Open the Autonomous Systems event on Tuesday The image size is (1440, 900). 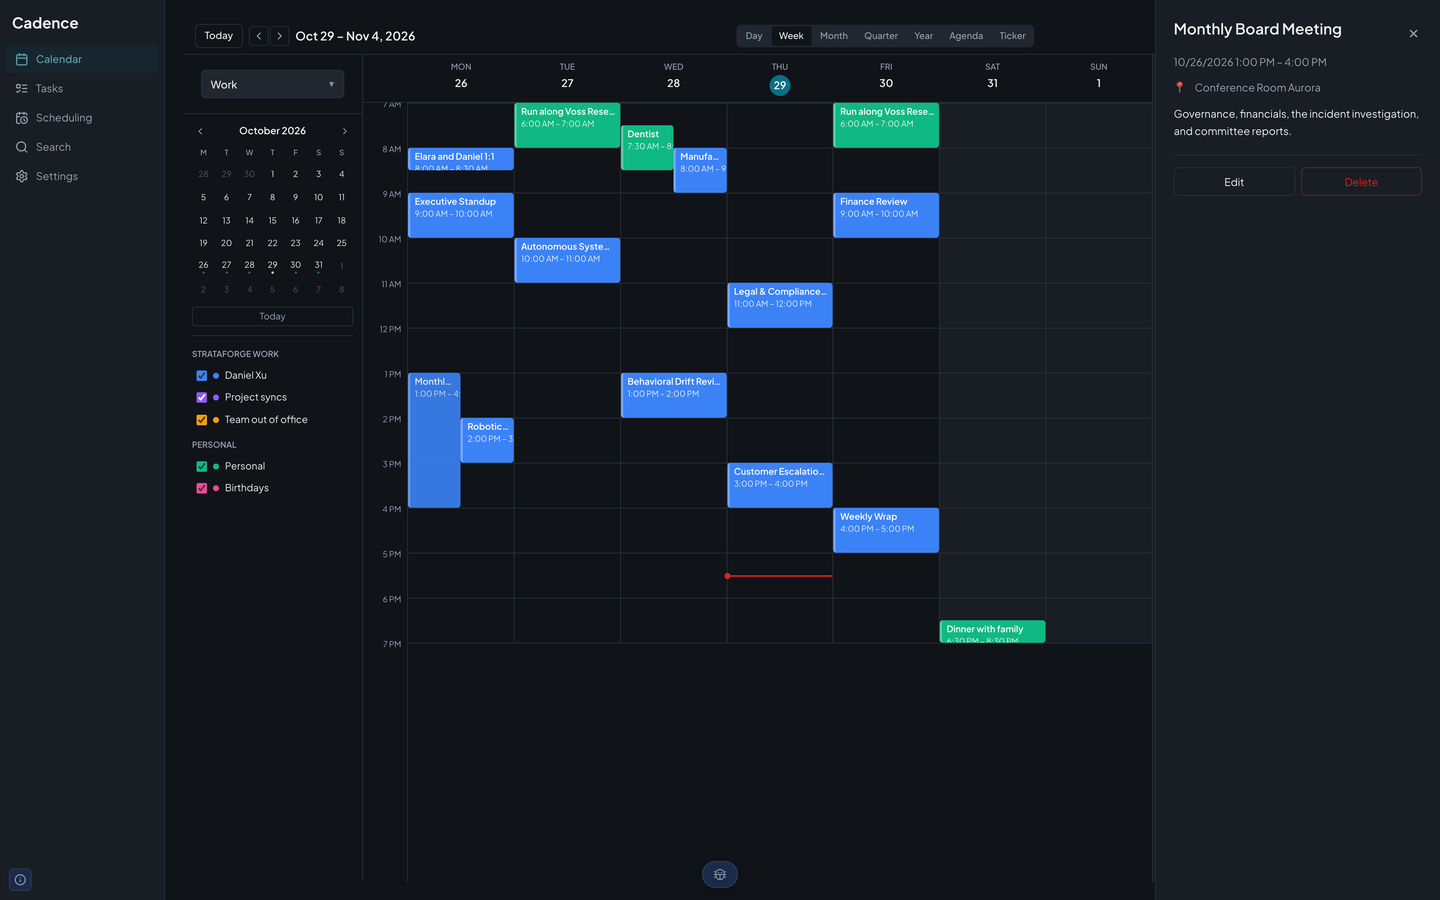click(567, 260)
